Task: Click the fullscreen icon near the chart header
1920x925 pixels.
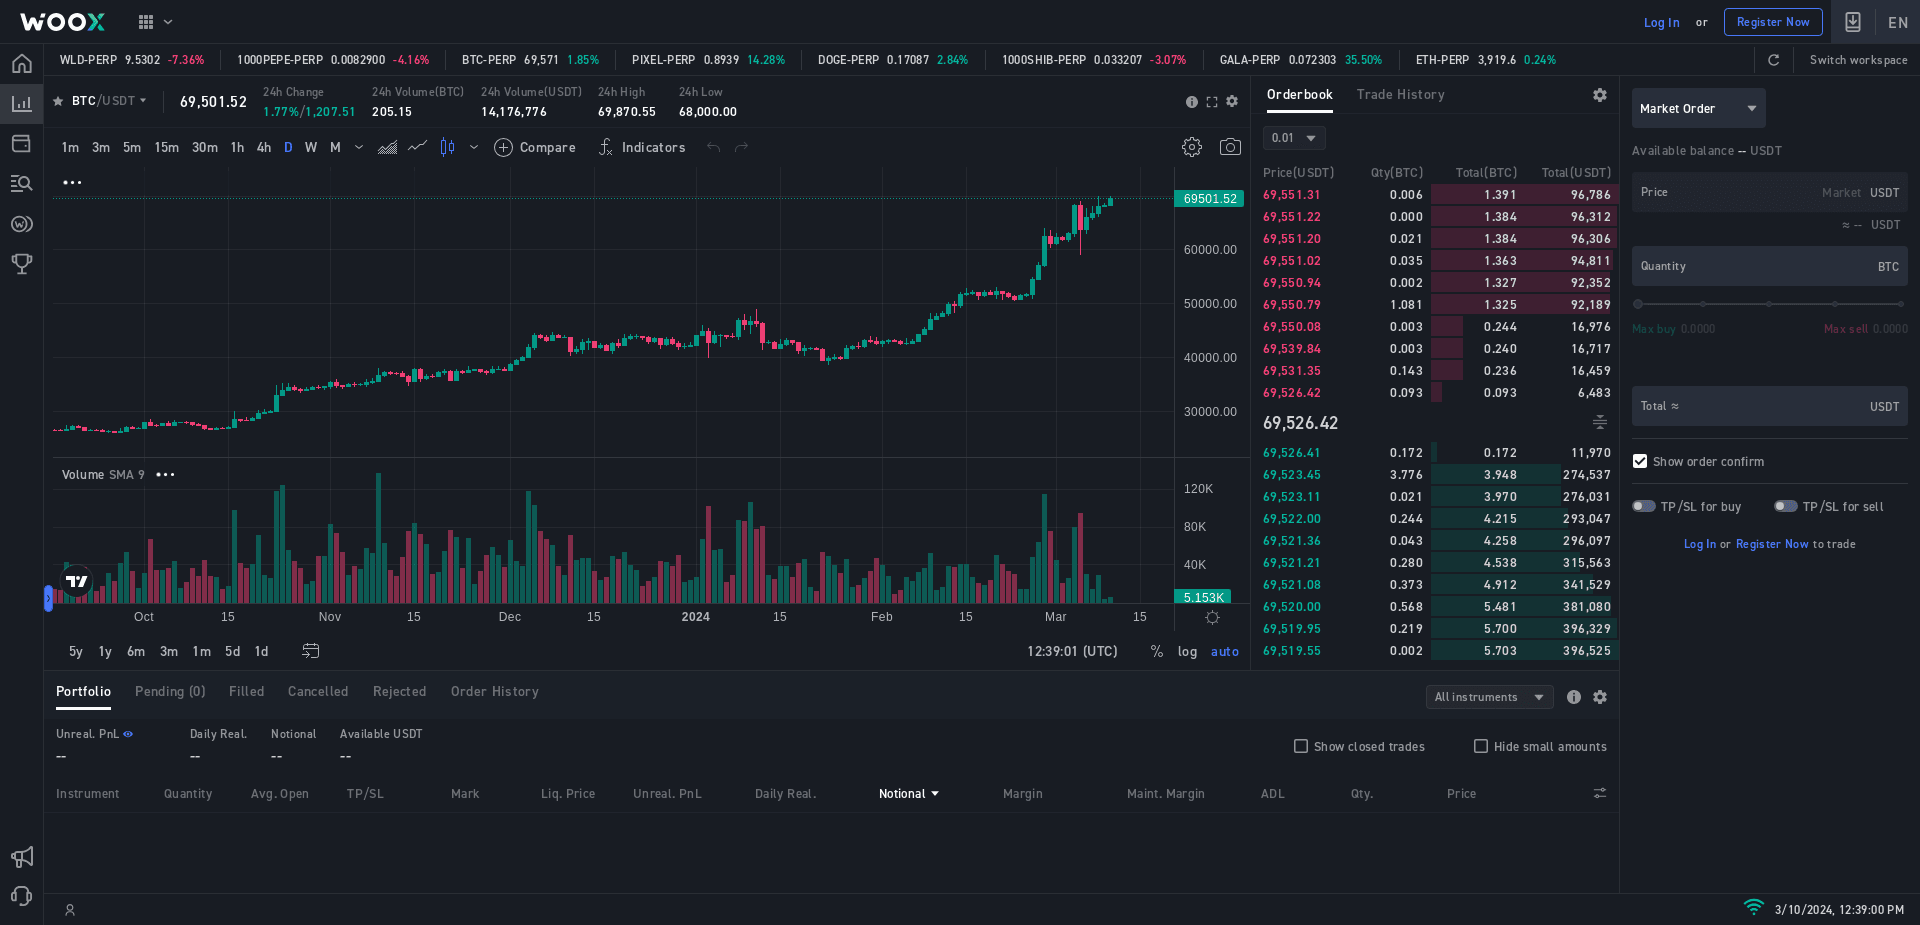Action: coord(1212,101)
